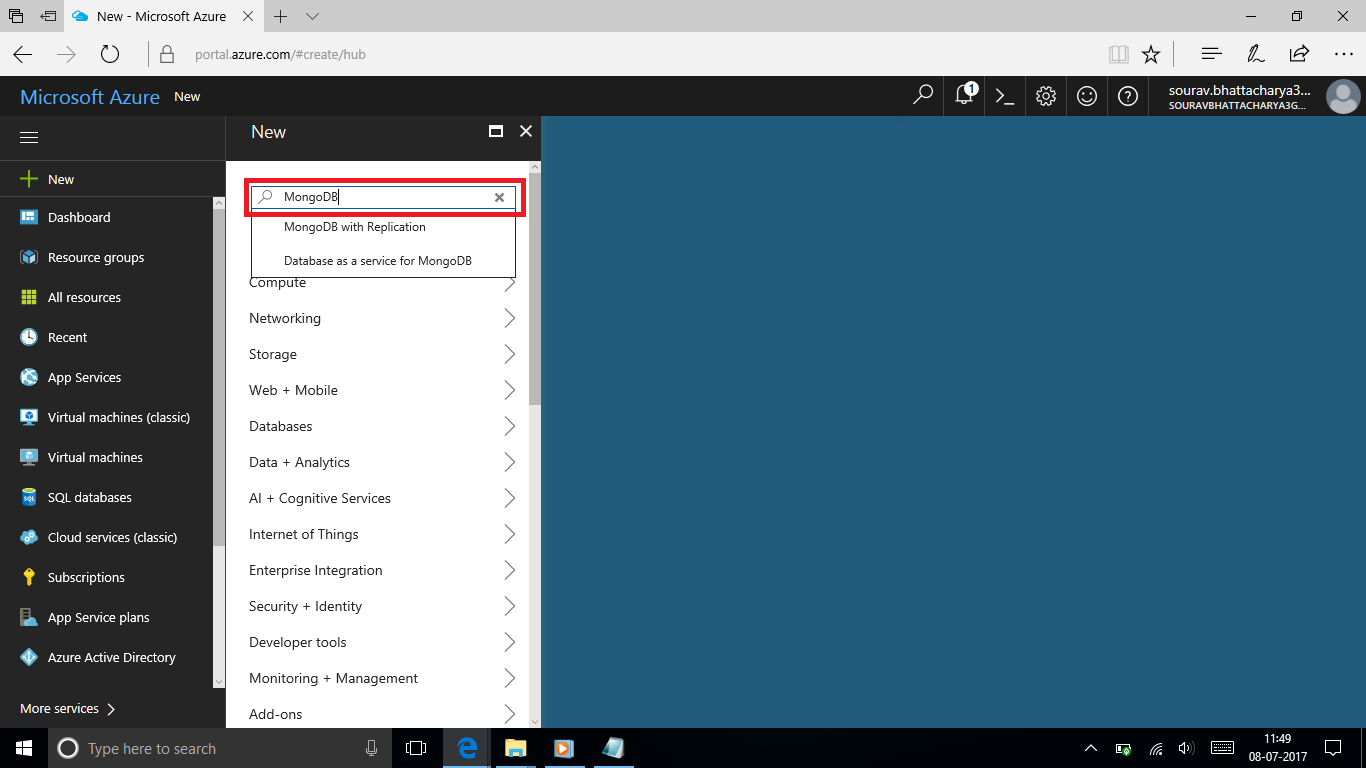
Task: Open More services menu
Action: 58,708
